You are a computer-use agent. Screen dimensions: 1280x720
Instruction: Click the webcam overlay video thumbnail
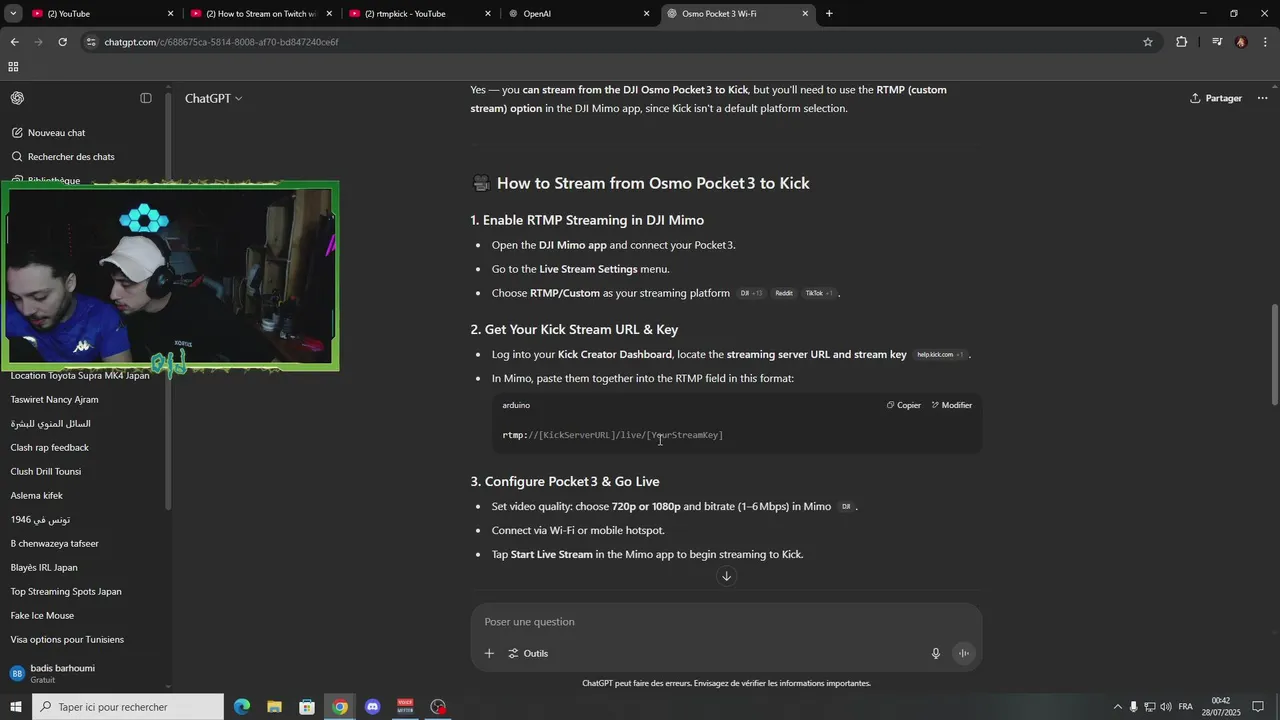(170, 275)
